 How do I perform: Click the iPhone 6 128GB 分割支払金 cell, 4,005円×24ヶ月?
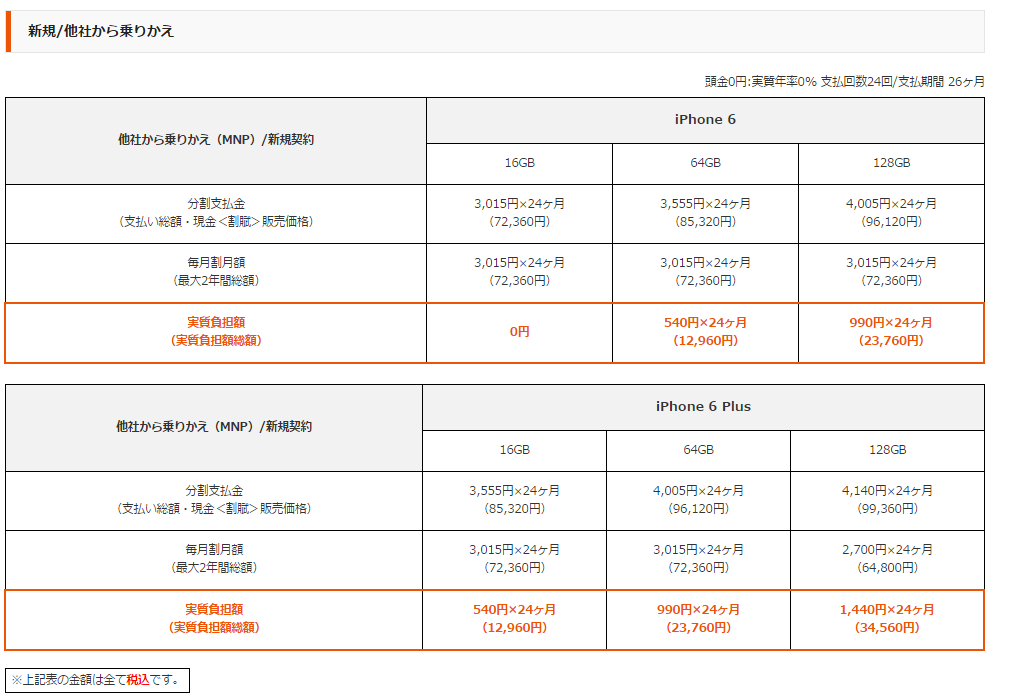891,214
